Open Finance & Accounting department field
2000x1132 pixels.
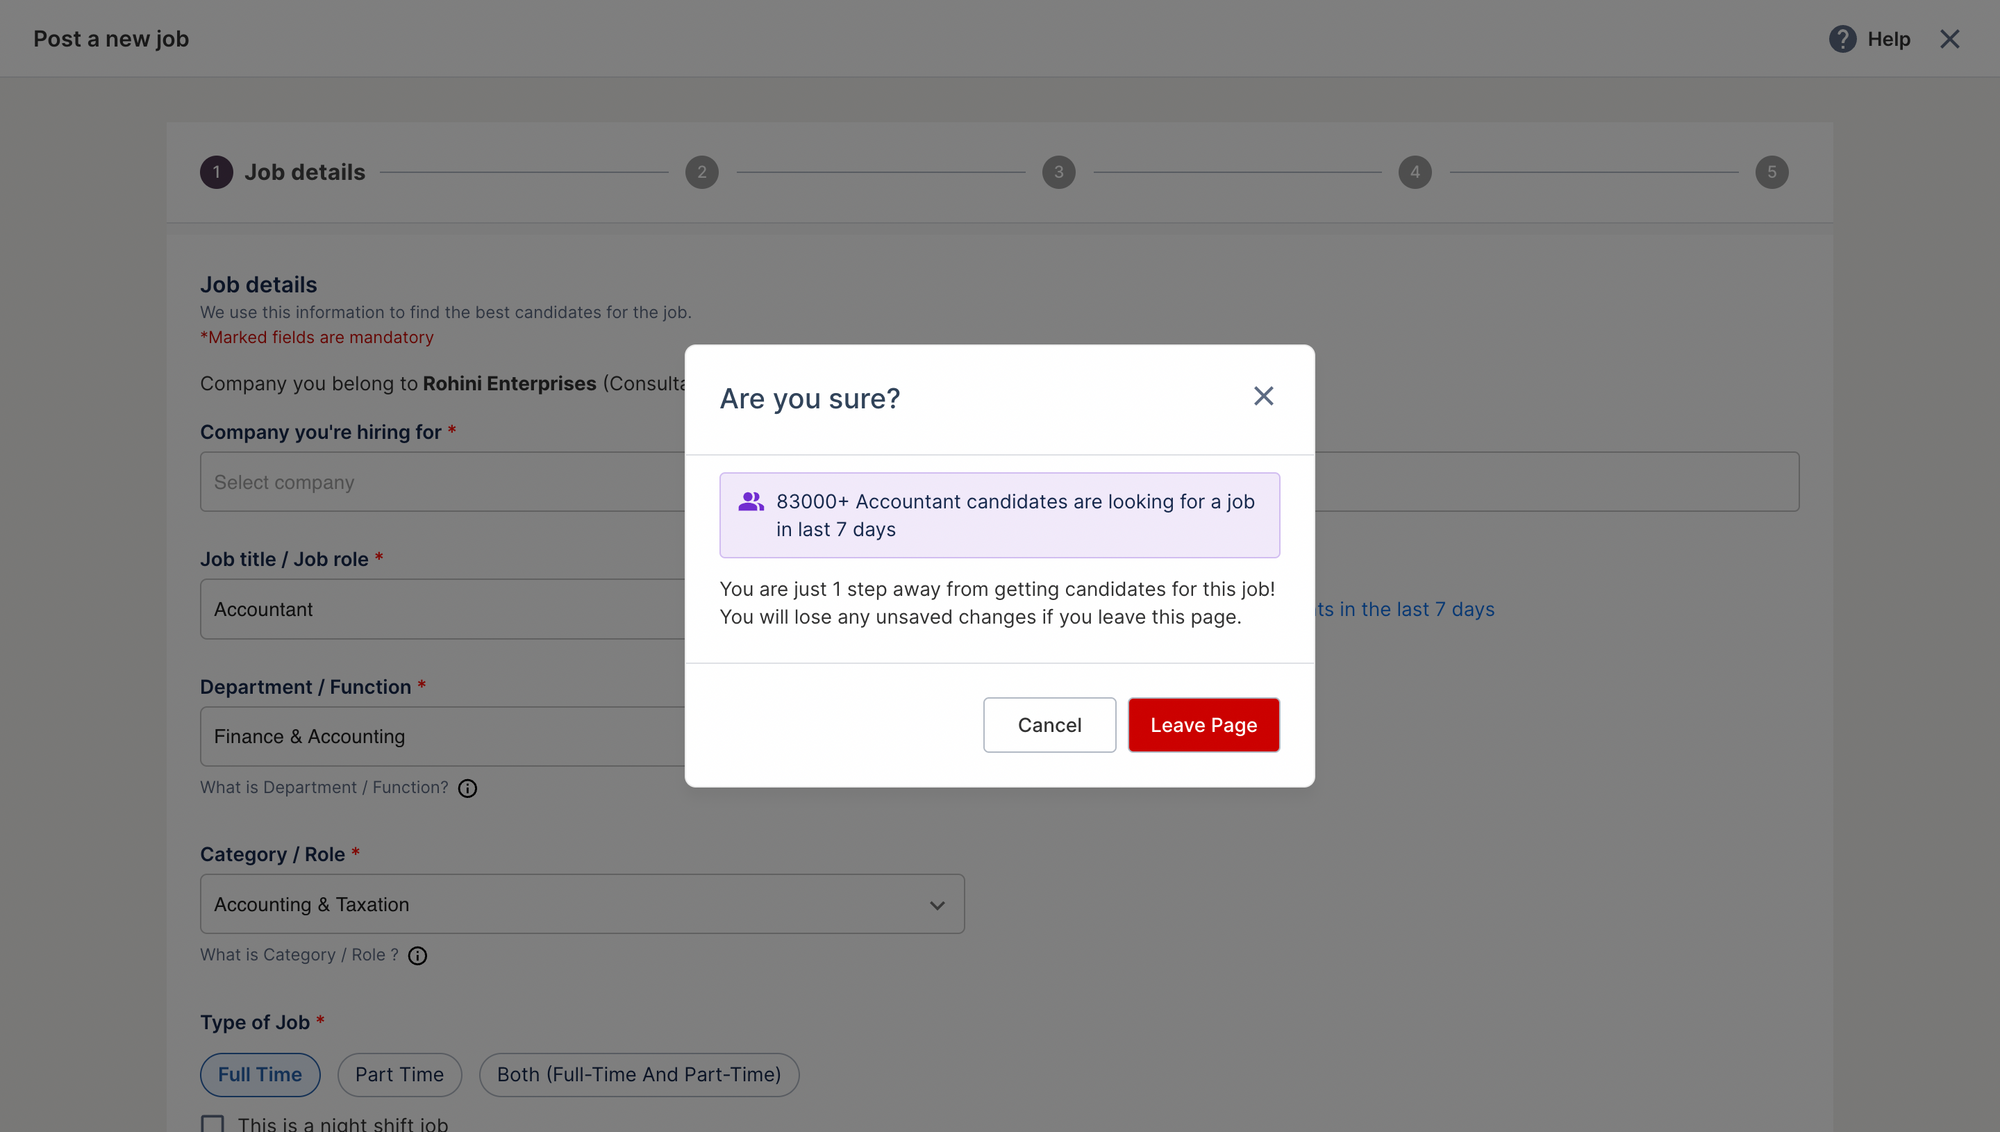pos(440,737)
